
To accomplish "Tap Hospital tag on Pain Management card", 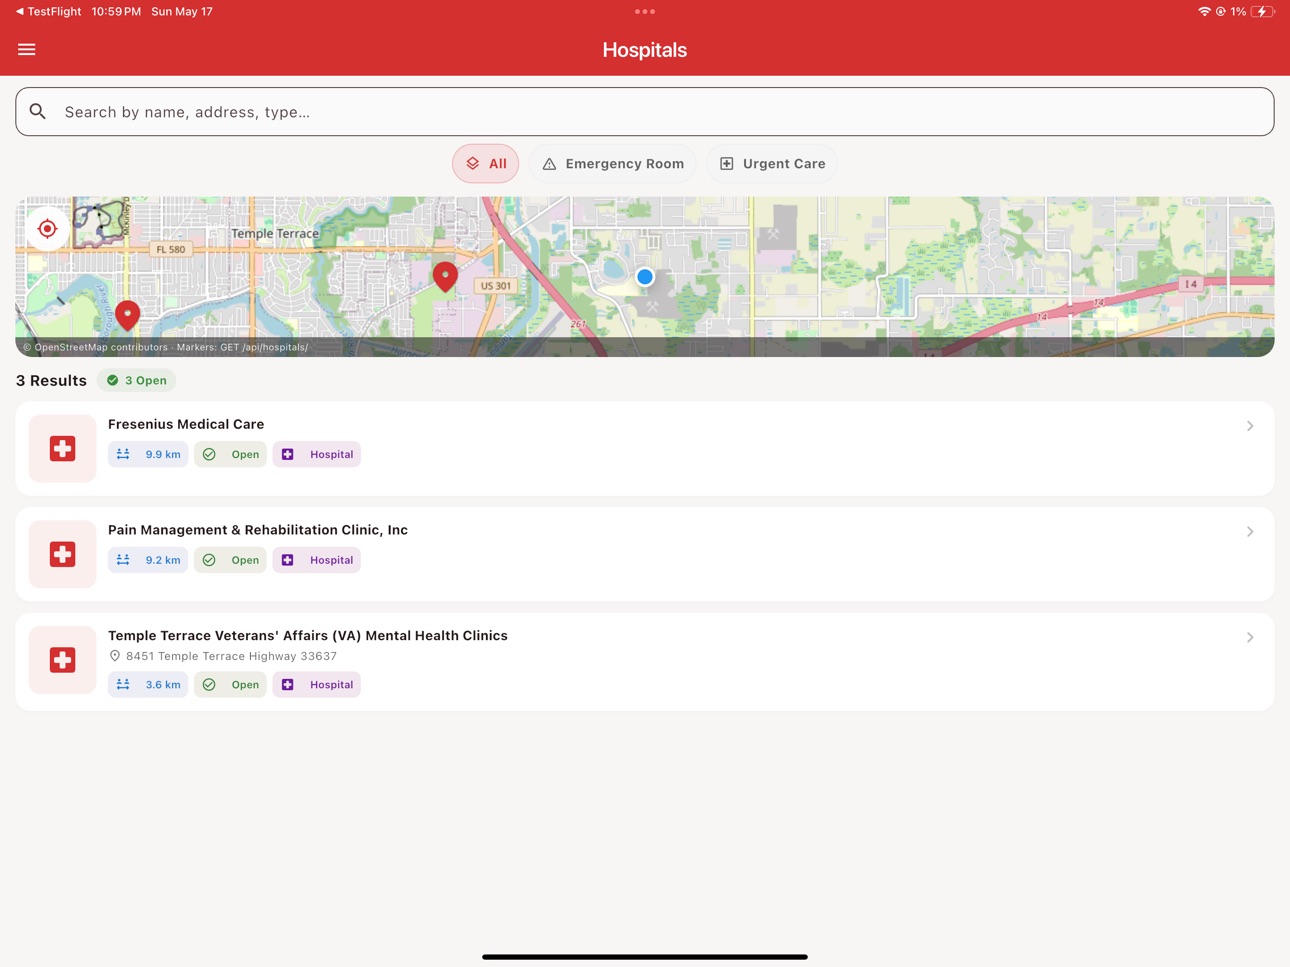I will click(x=317, y=560).
